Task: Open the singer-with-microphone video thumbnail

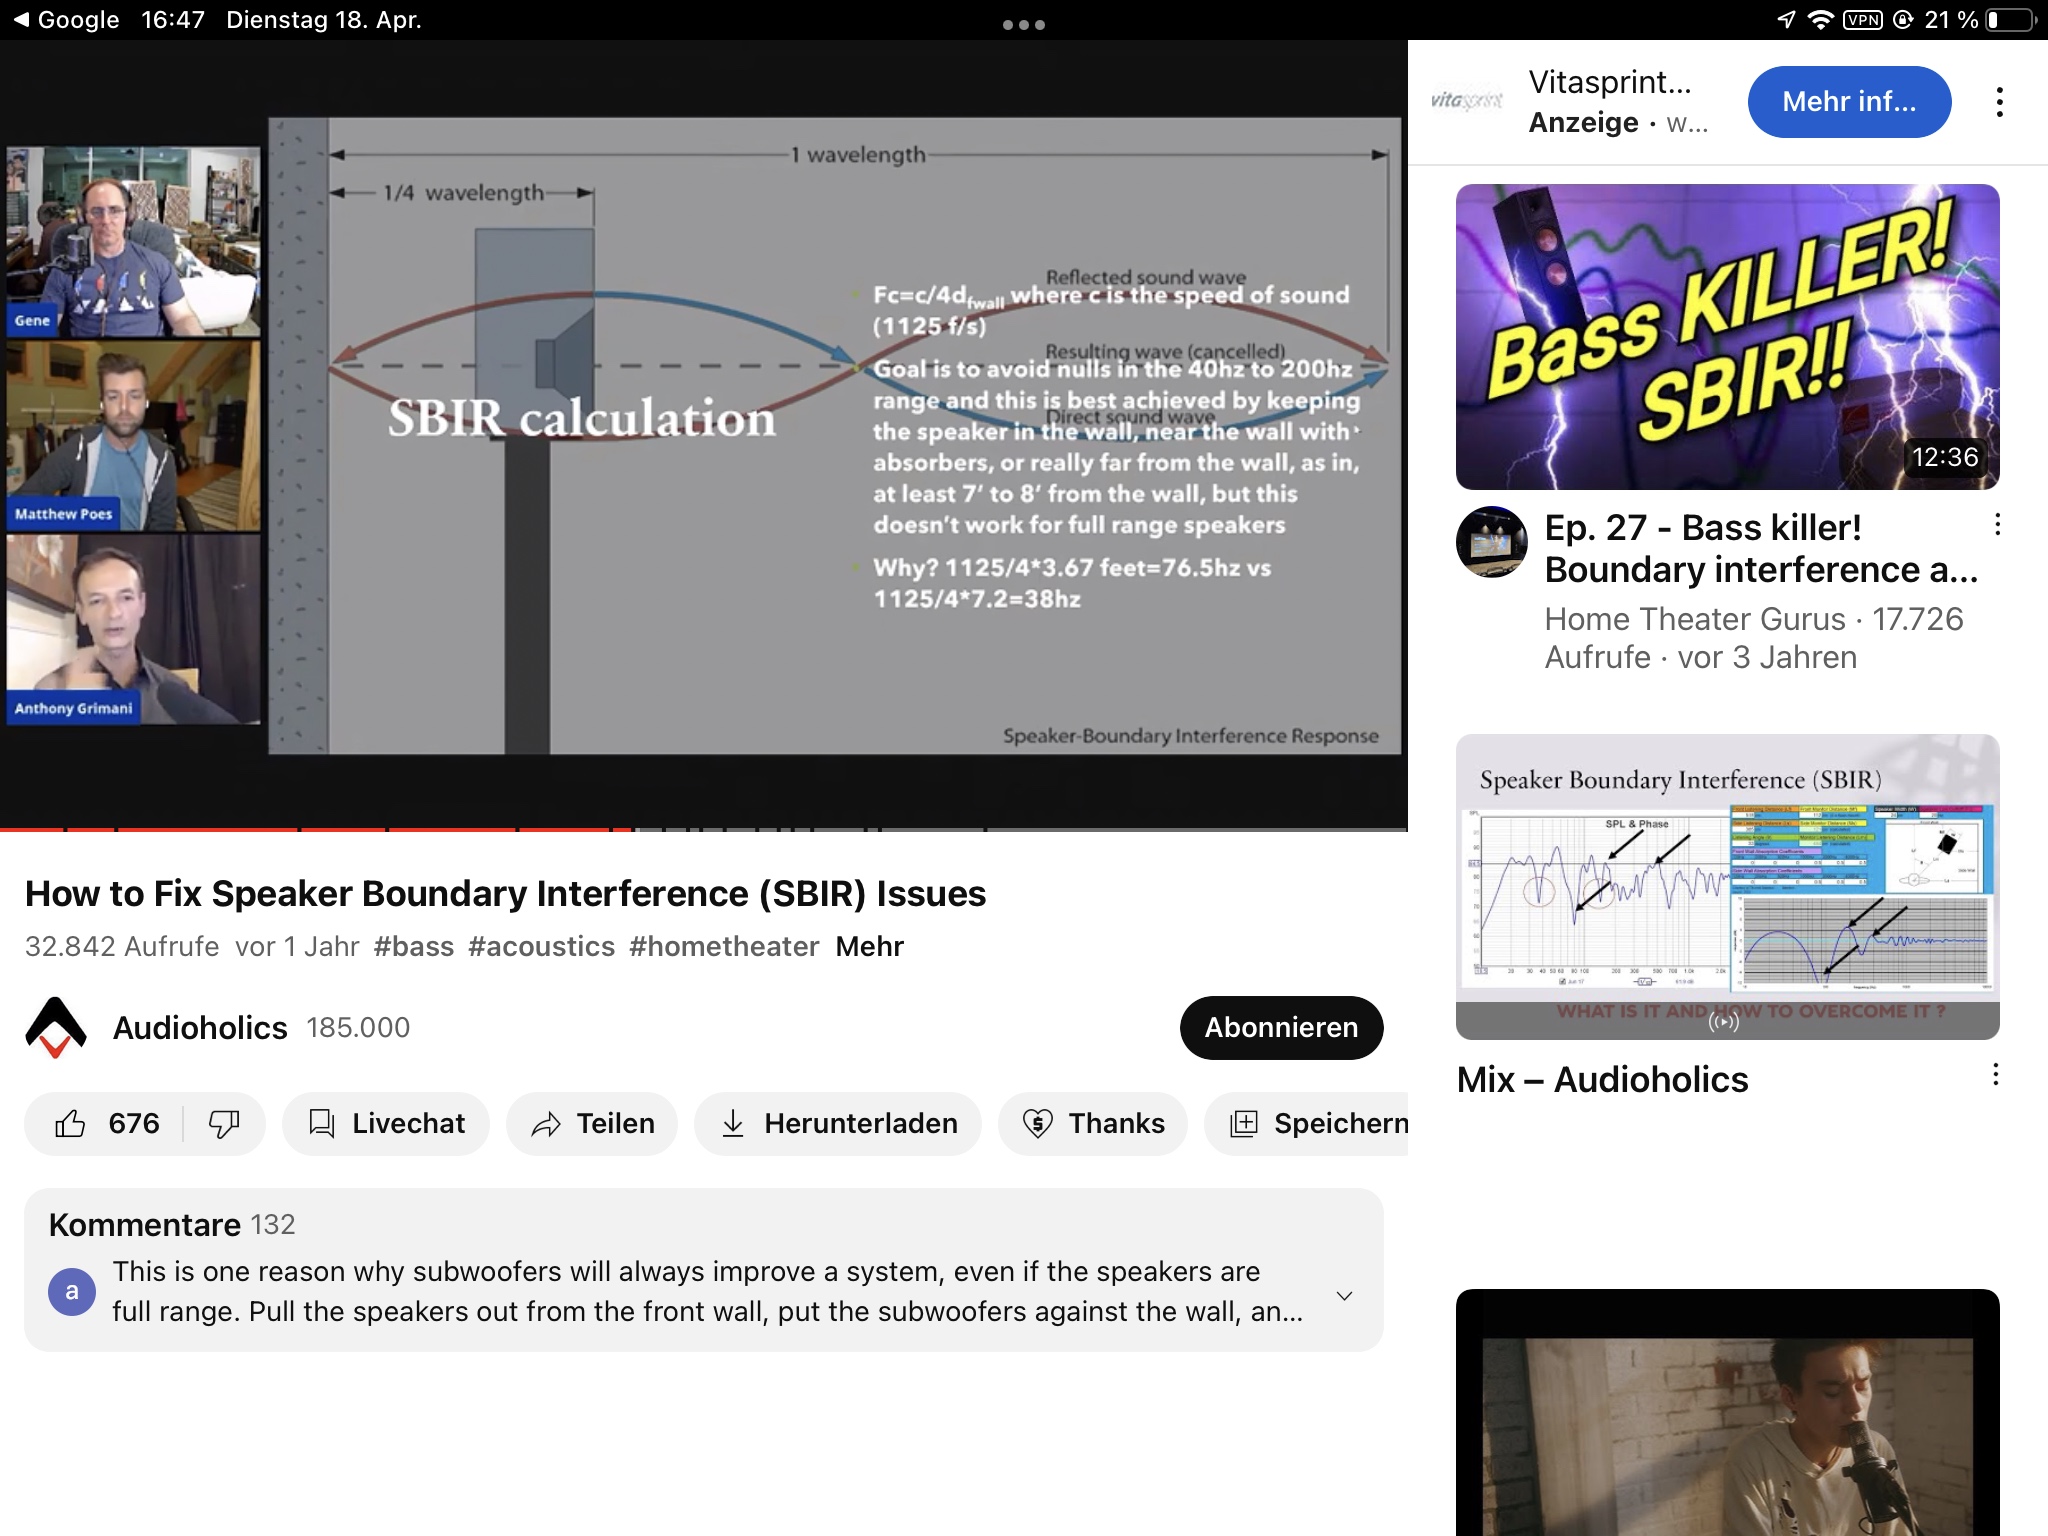Action: tap(1727, 1412)
